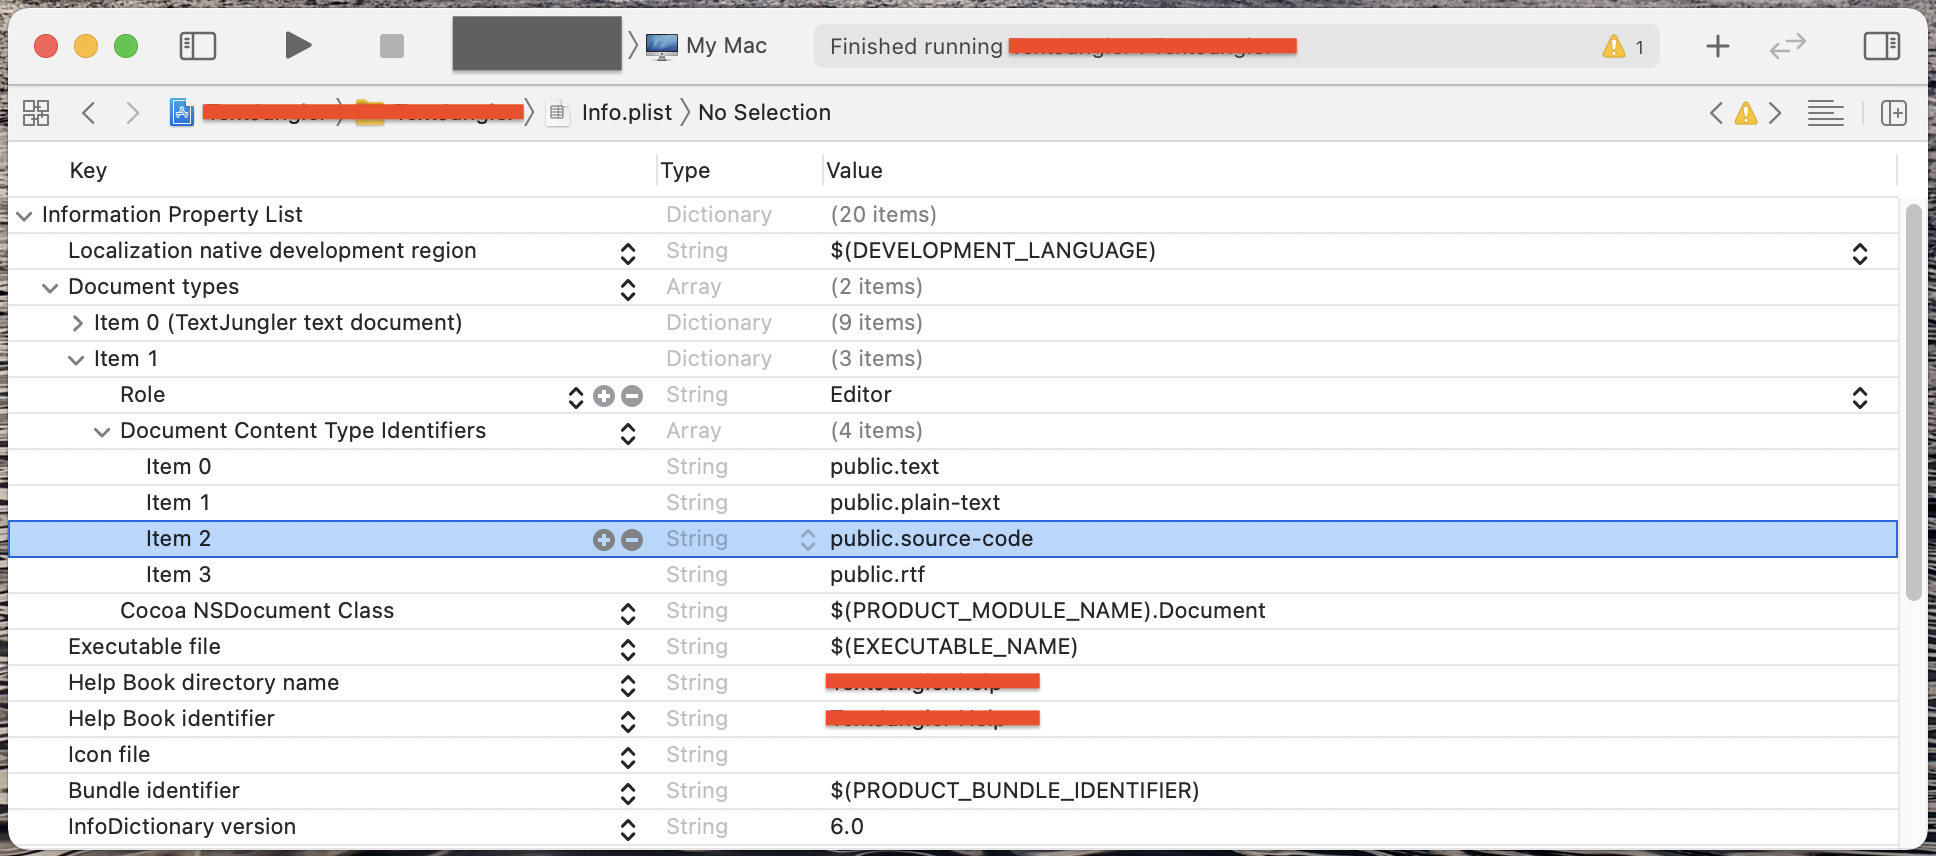Screen dimensions: 1936x856
Task: Toggle the inspector panel on right
Action: point(1882,46)
